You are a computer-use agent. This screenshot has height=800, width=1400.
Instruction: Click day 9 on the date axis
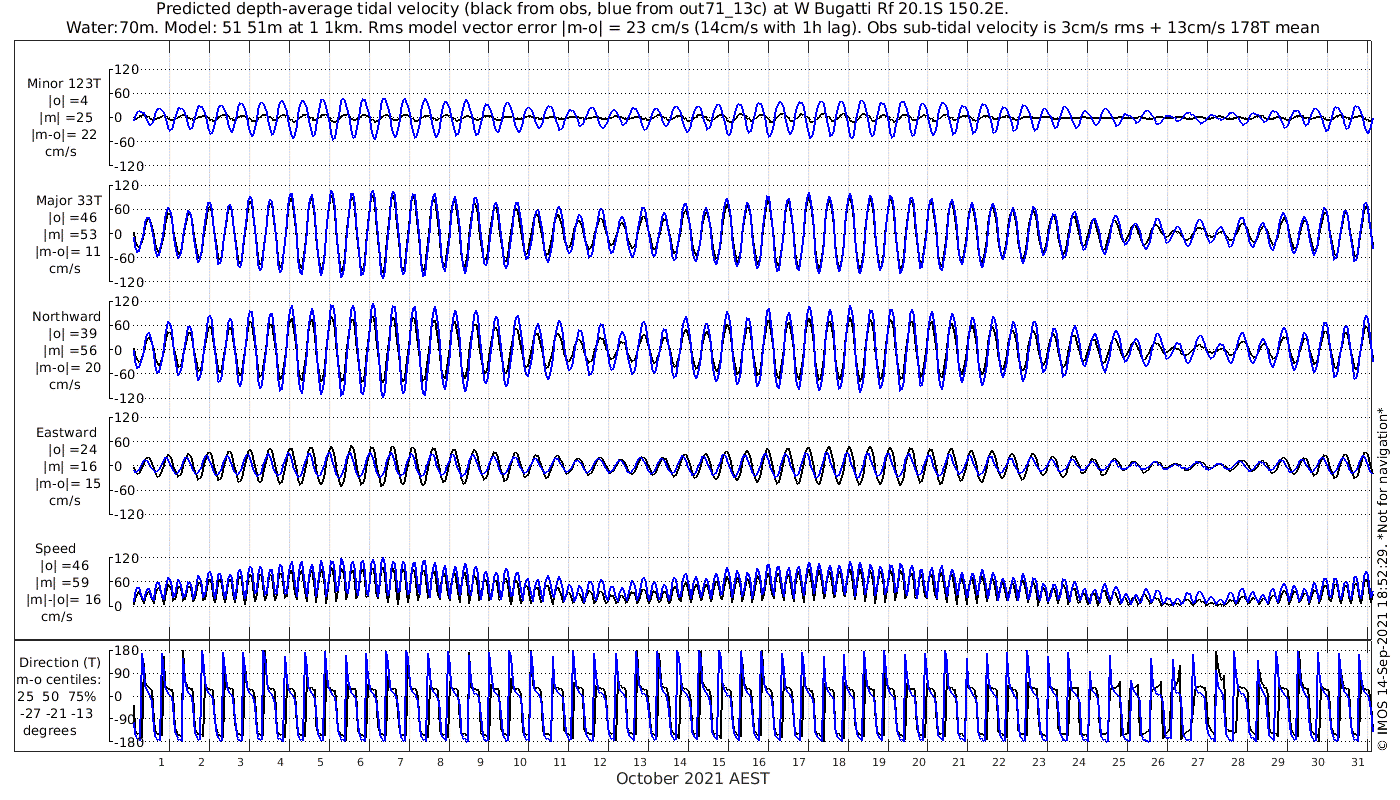pyautogui.click(x=480, y=762)
